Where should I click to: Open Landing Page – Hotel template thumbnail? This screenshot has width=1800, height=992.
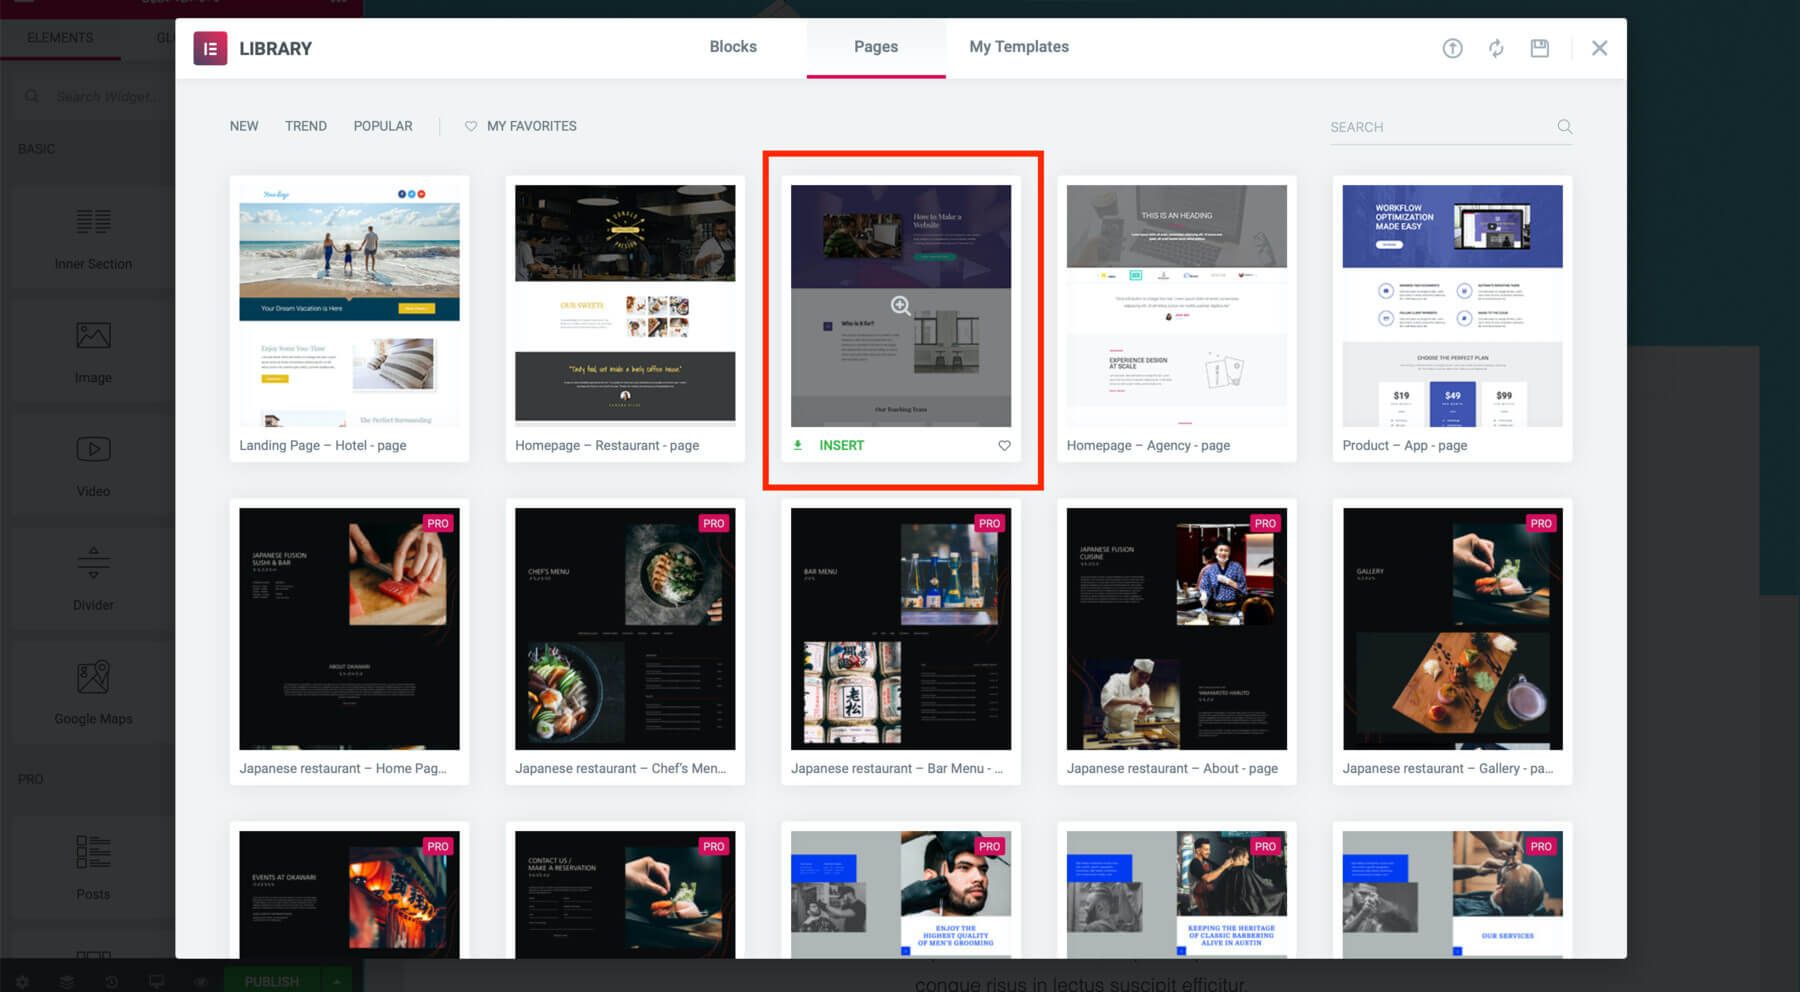pos(349,305)
